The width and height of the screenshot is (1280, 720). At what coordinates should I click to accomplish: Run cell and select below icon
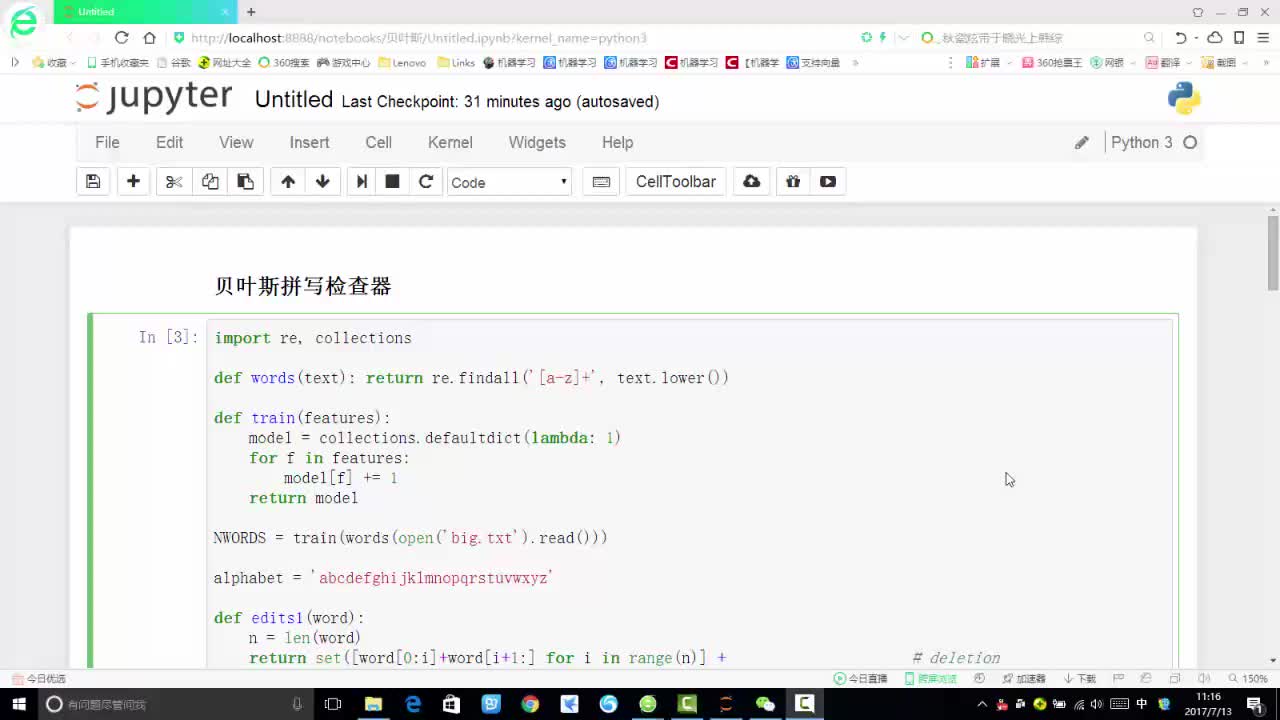362,182
